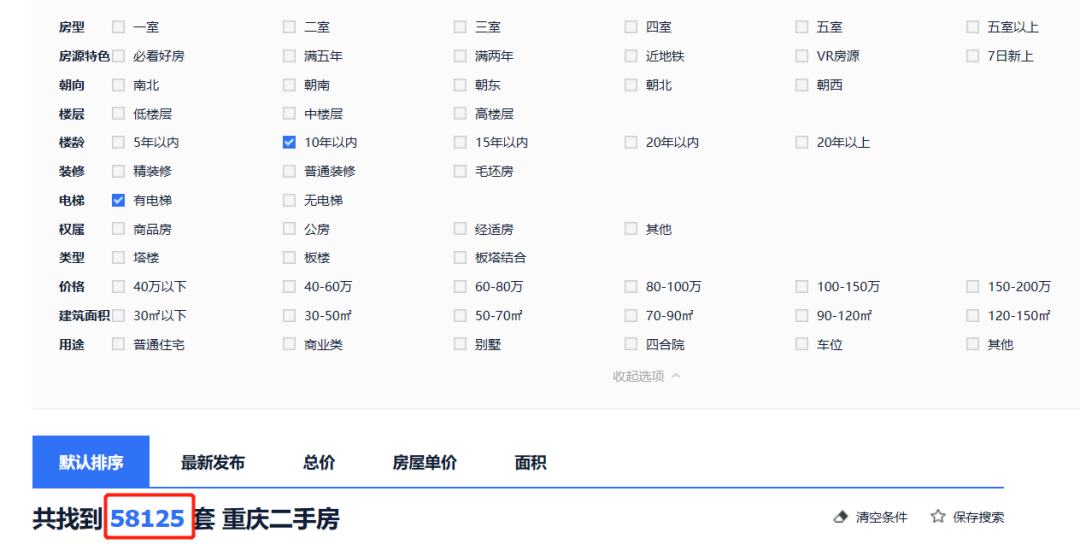
Task: Check the 别墅 usage box
Action: click(x=460, y=344)
